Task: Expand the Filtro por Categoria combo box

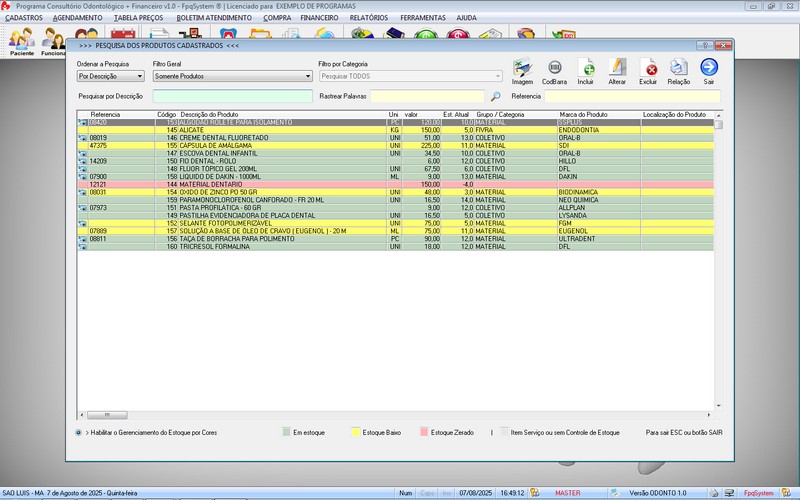Action: click(x=497, y=76)
